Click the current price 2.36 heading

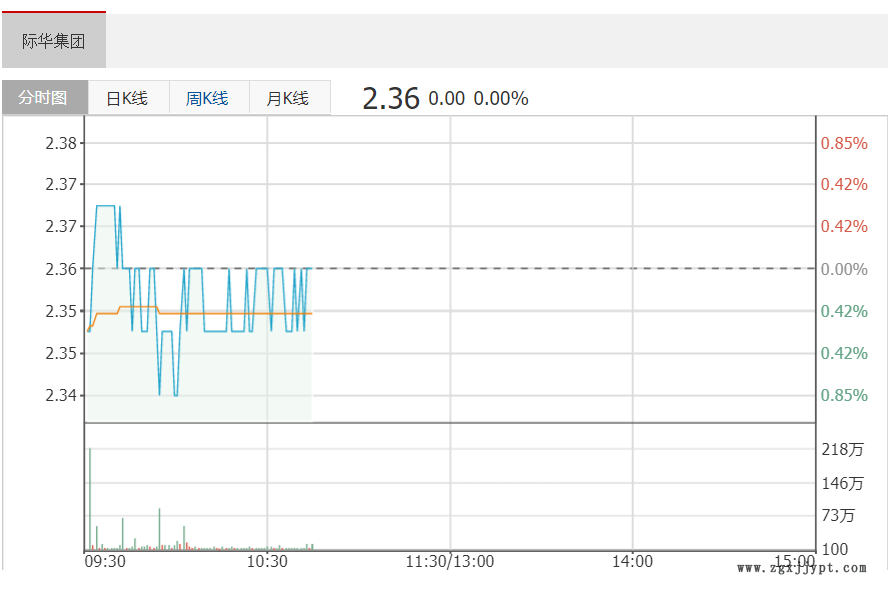(391, 99)
